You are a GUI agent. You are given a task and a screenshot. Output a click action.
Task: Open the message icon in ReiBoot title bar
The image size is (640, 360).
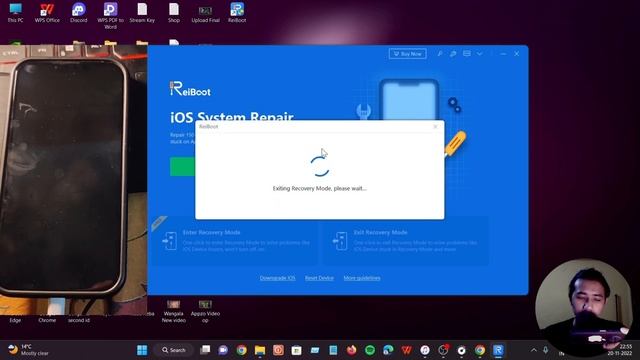coord(467,53)
